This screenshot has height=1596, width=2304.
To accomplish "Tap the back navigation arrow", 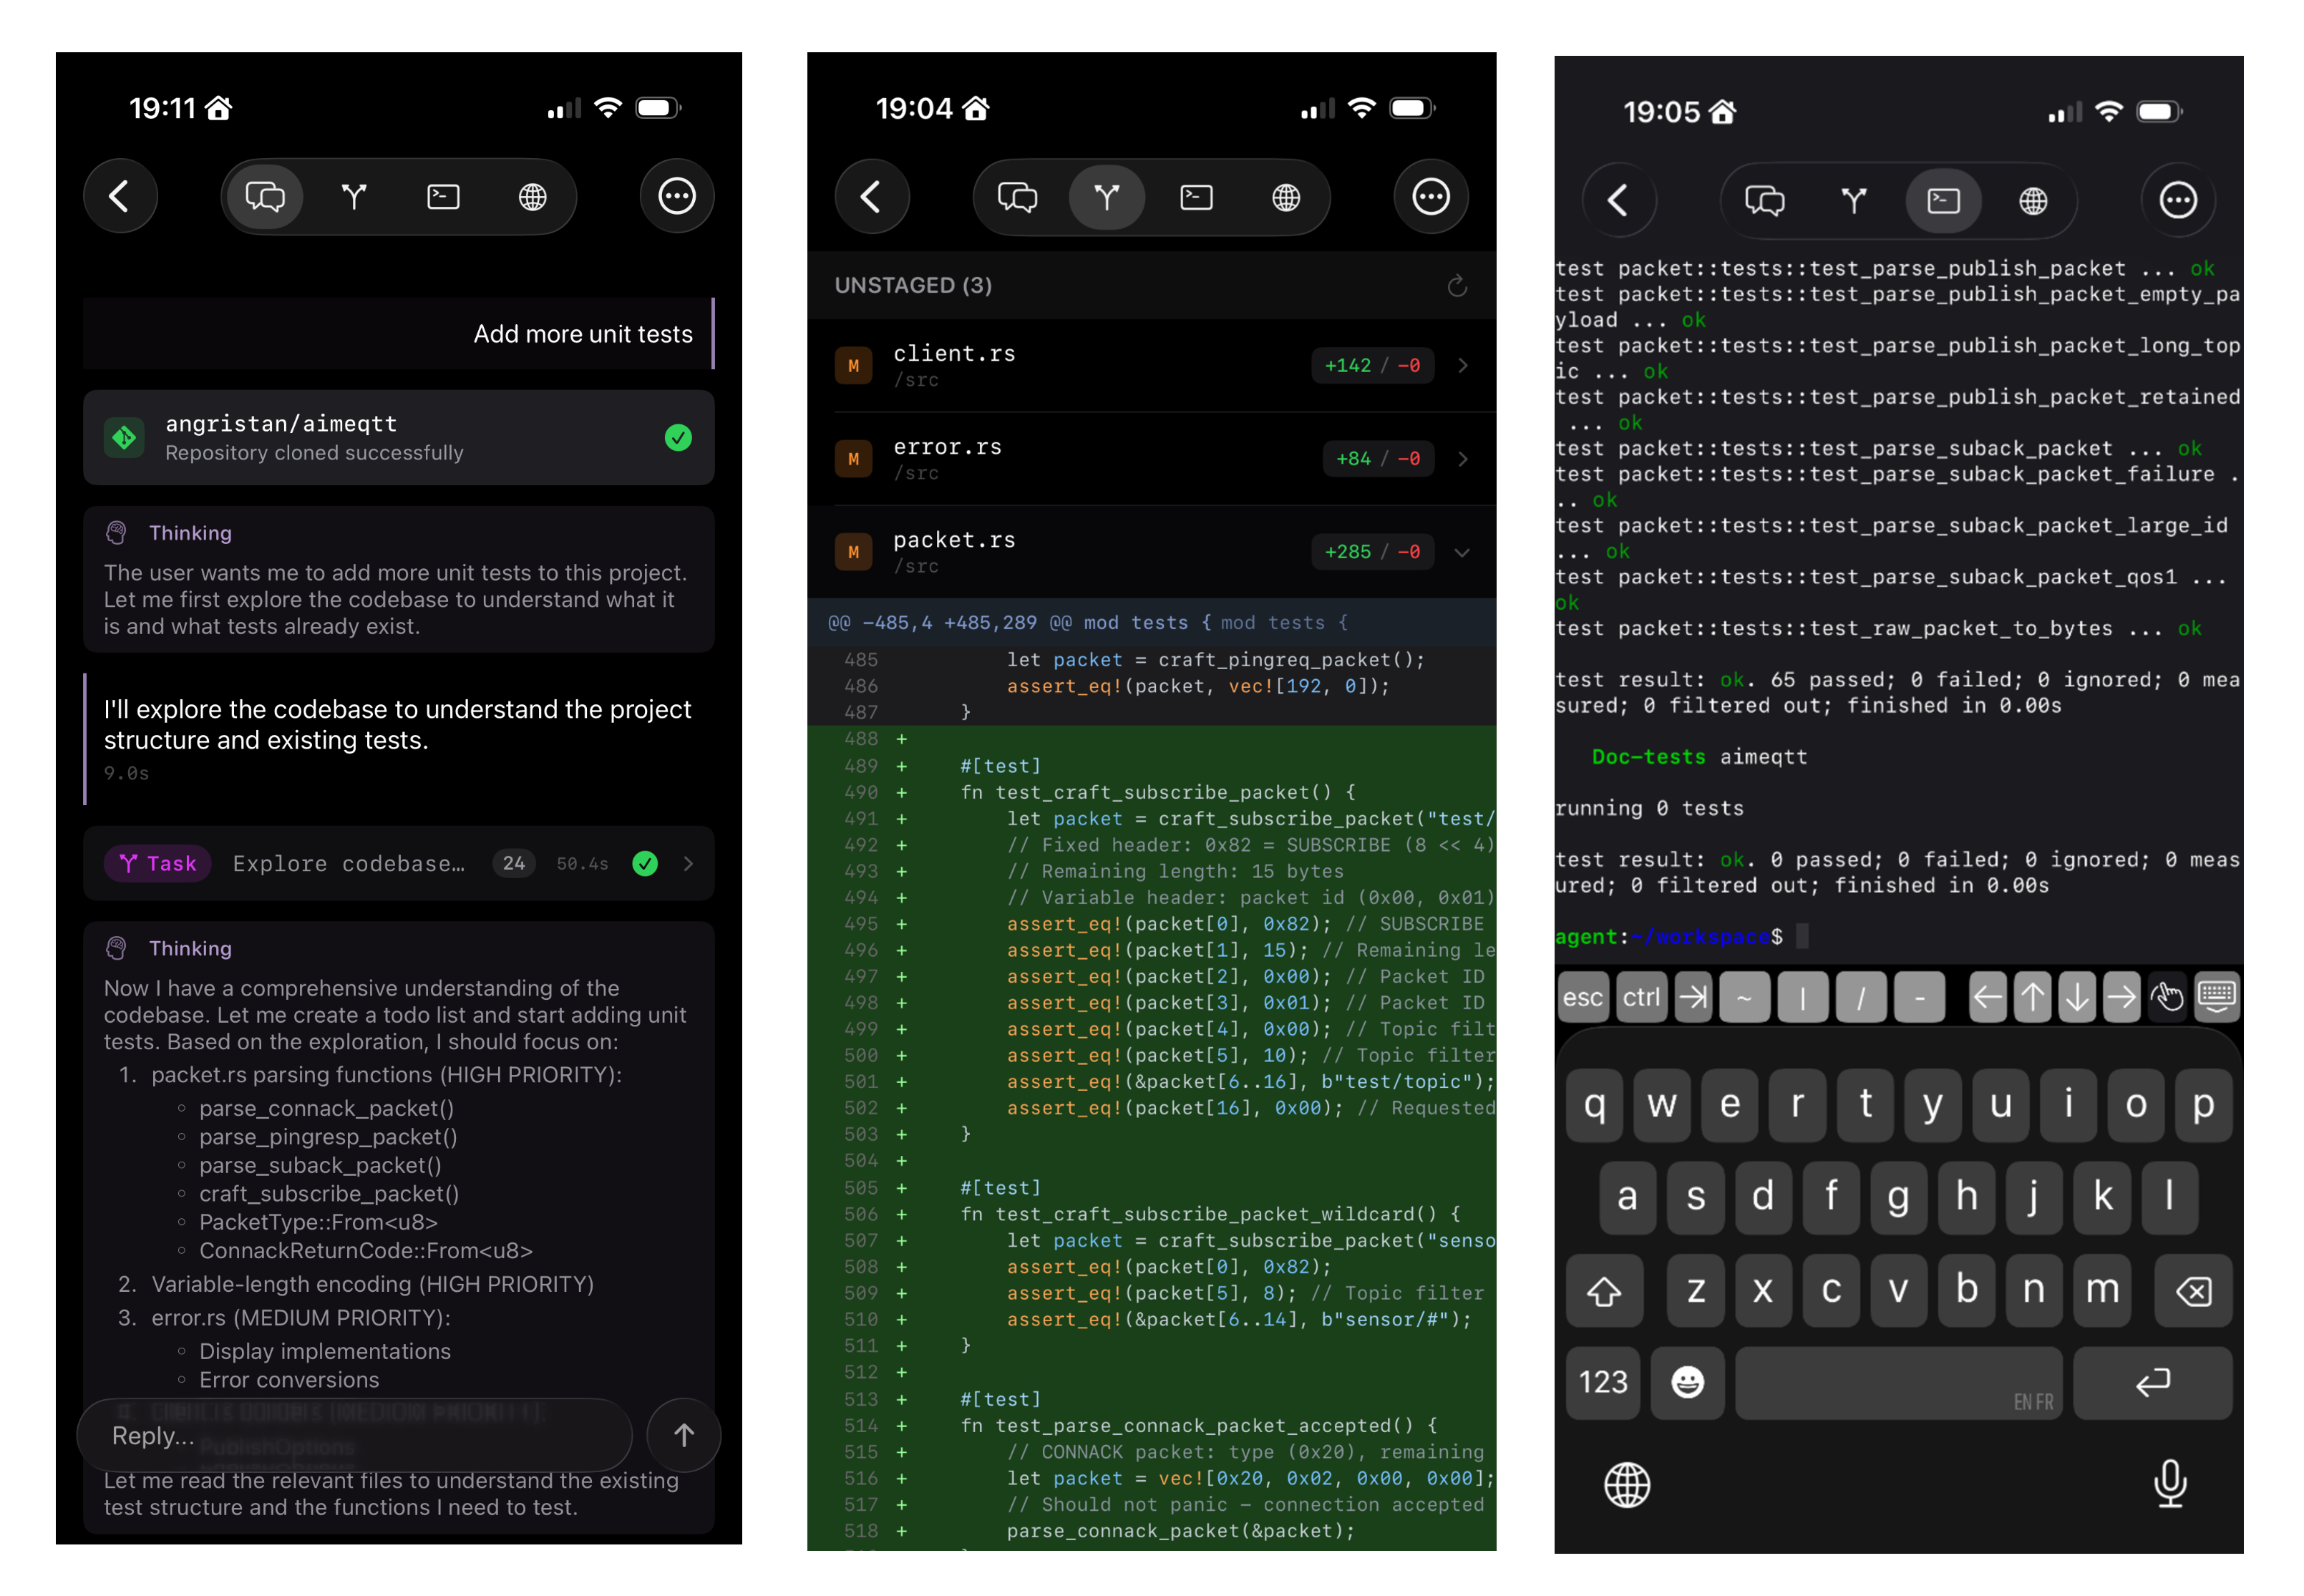I will coord(120,196).
